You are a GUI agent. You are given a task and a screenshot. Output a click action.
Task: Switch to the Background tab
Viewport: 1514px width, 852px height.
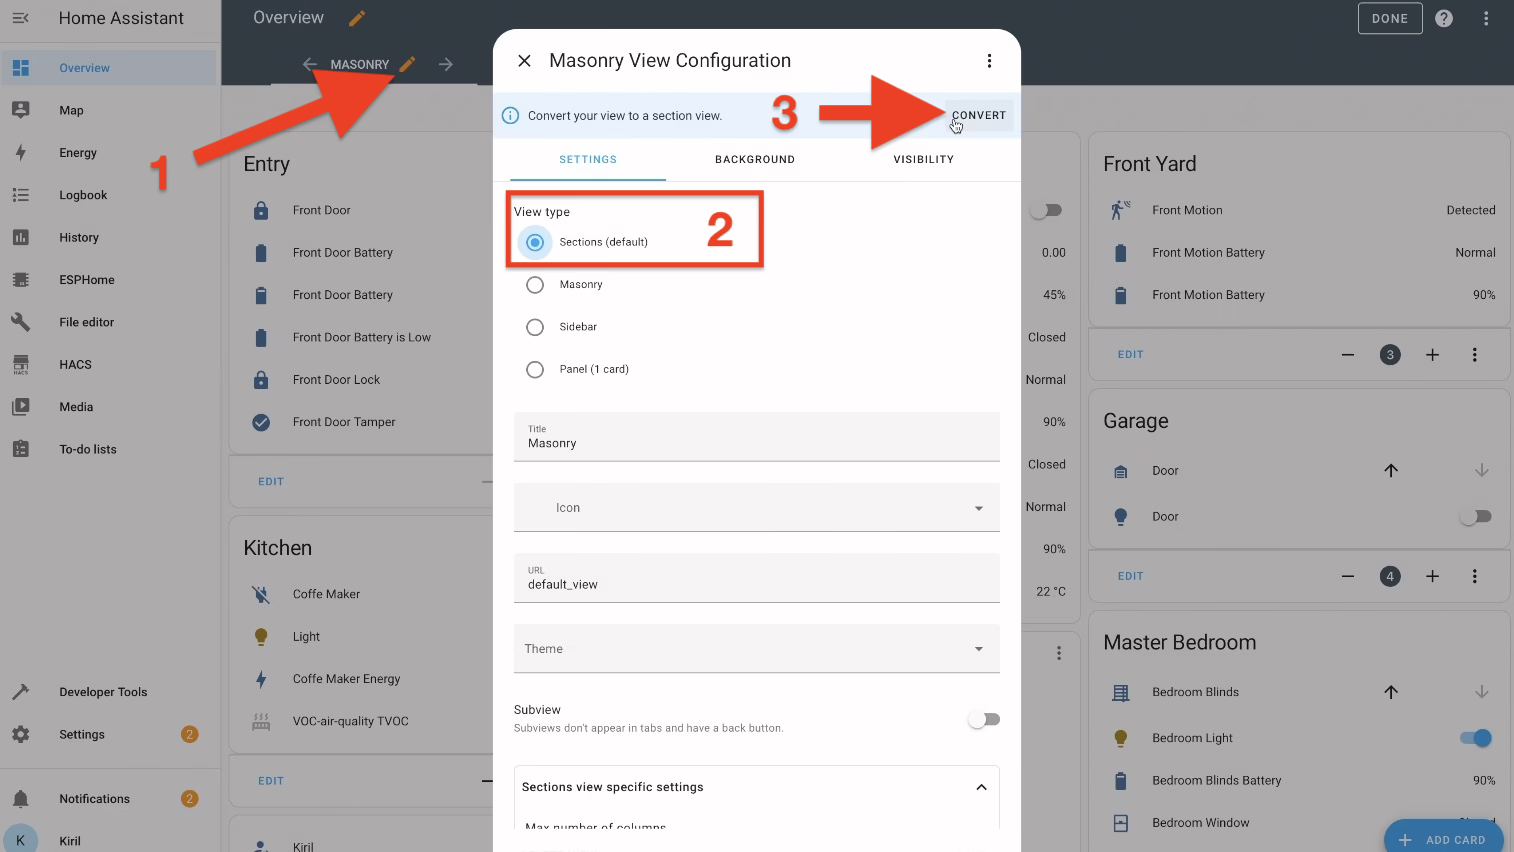coord(755,160)
